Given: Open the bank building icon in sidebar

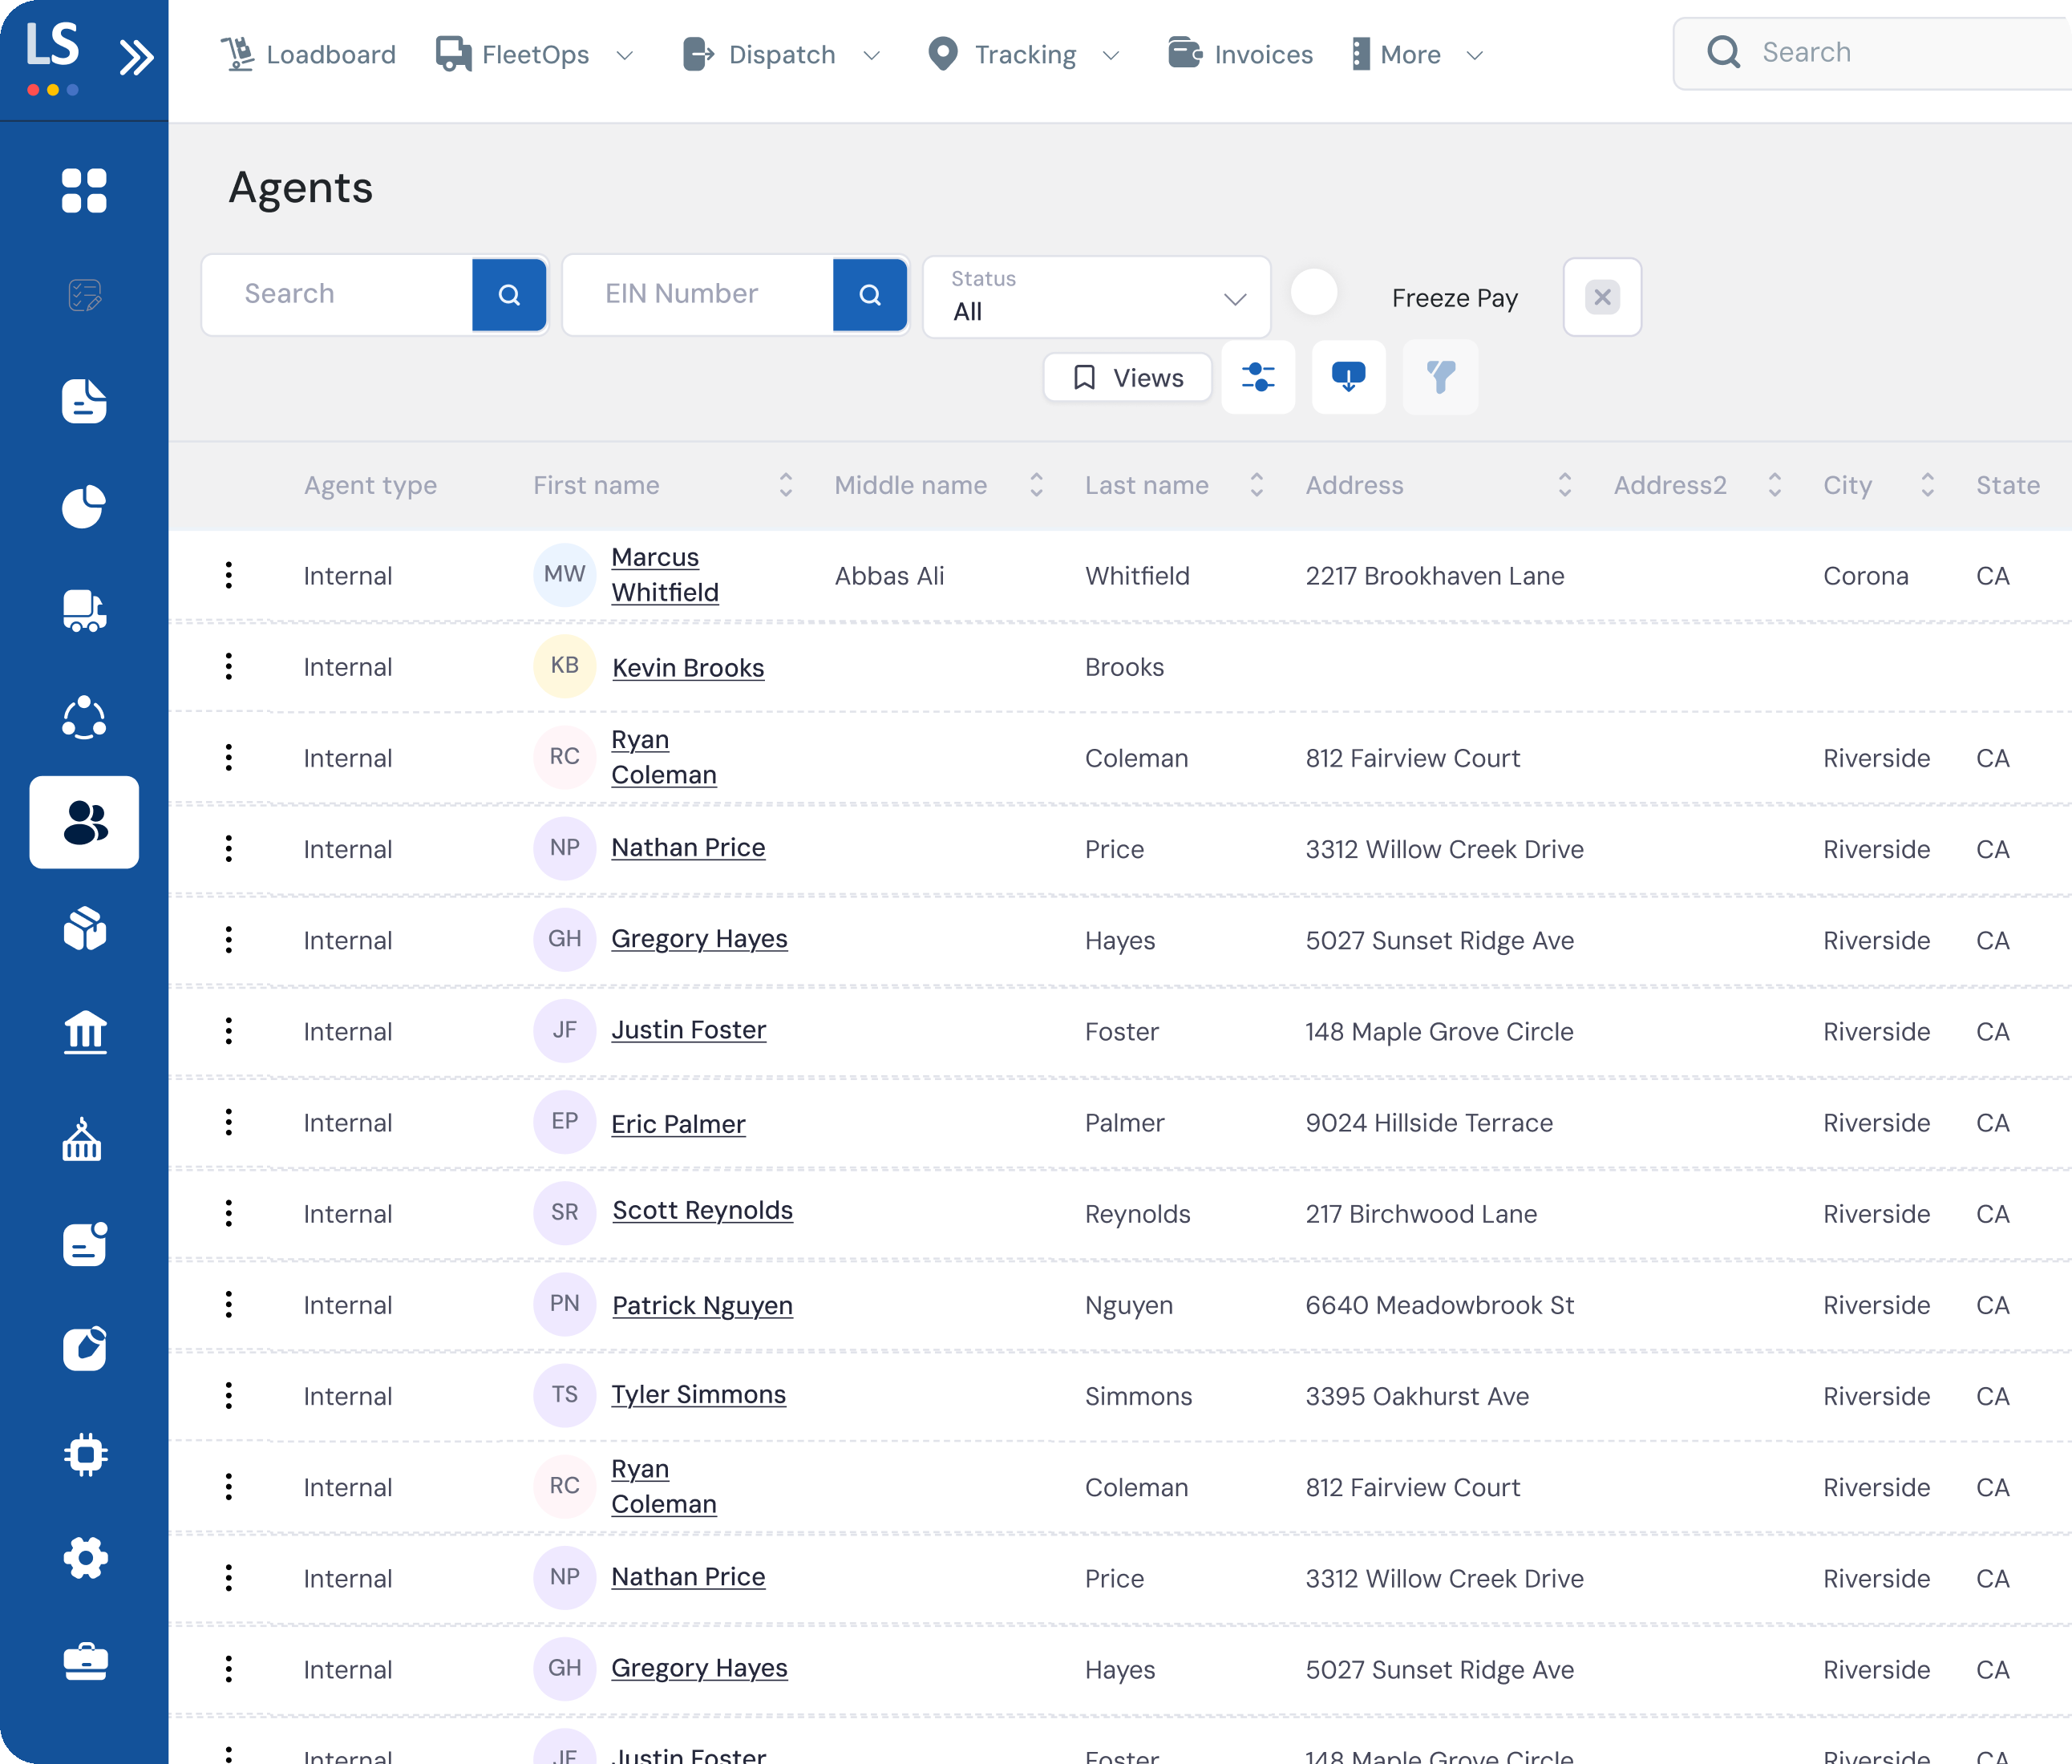Looking at the screenshot, I should pos(84,1032).
